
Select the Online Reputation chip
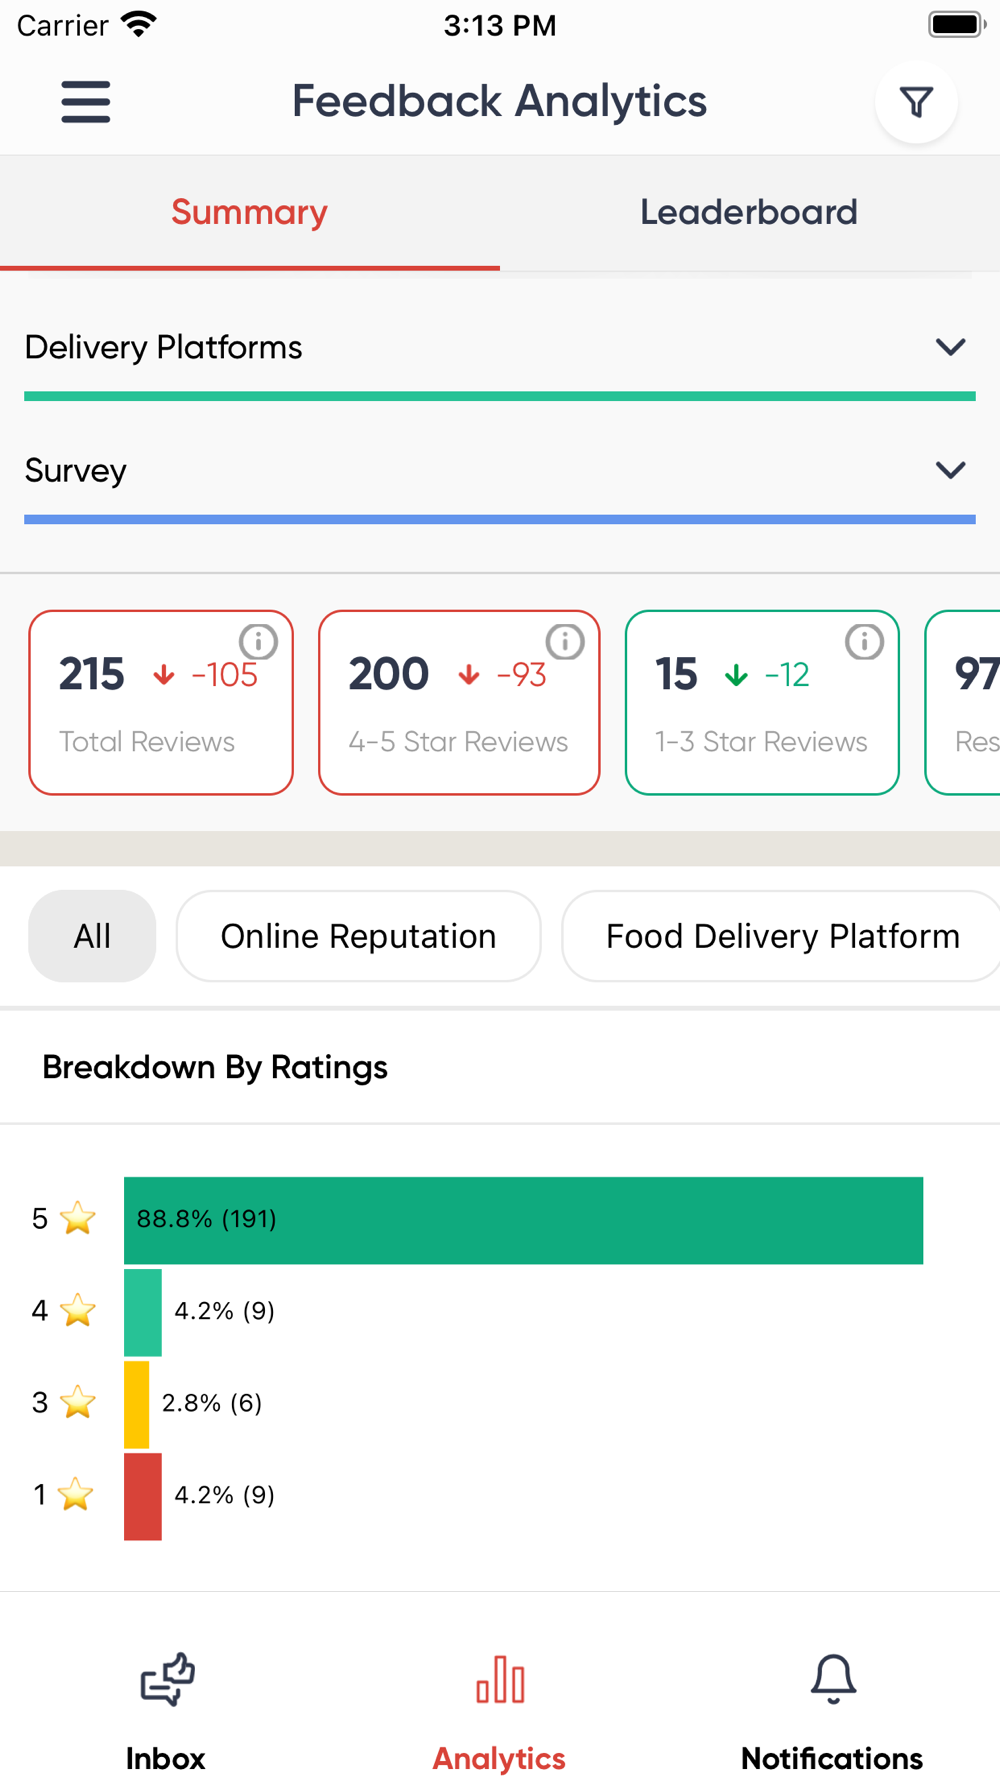(x=358, y=936)
